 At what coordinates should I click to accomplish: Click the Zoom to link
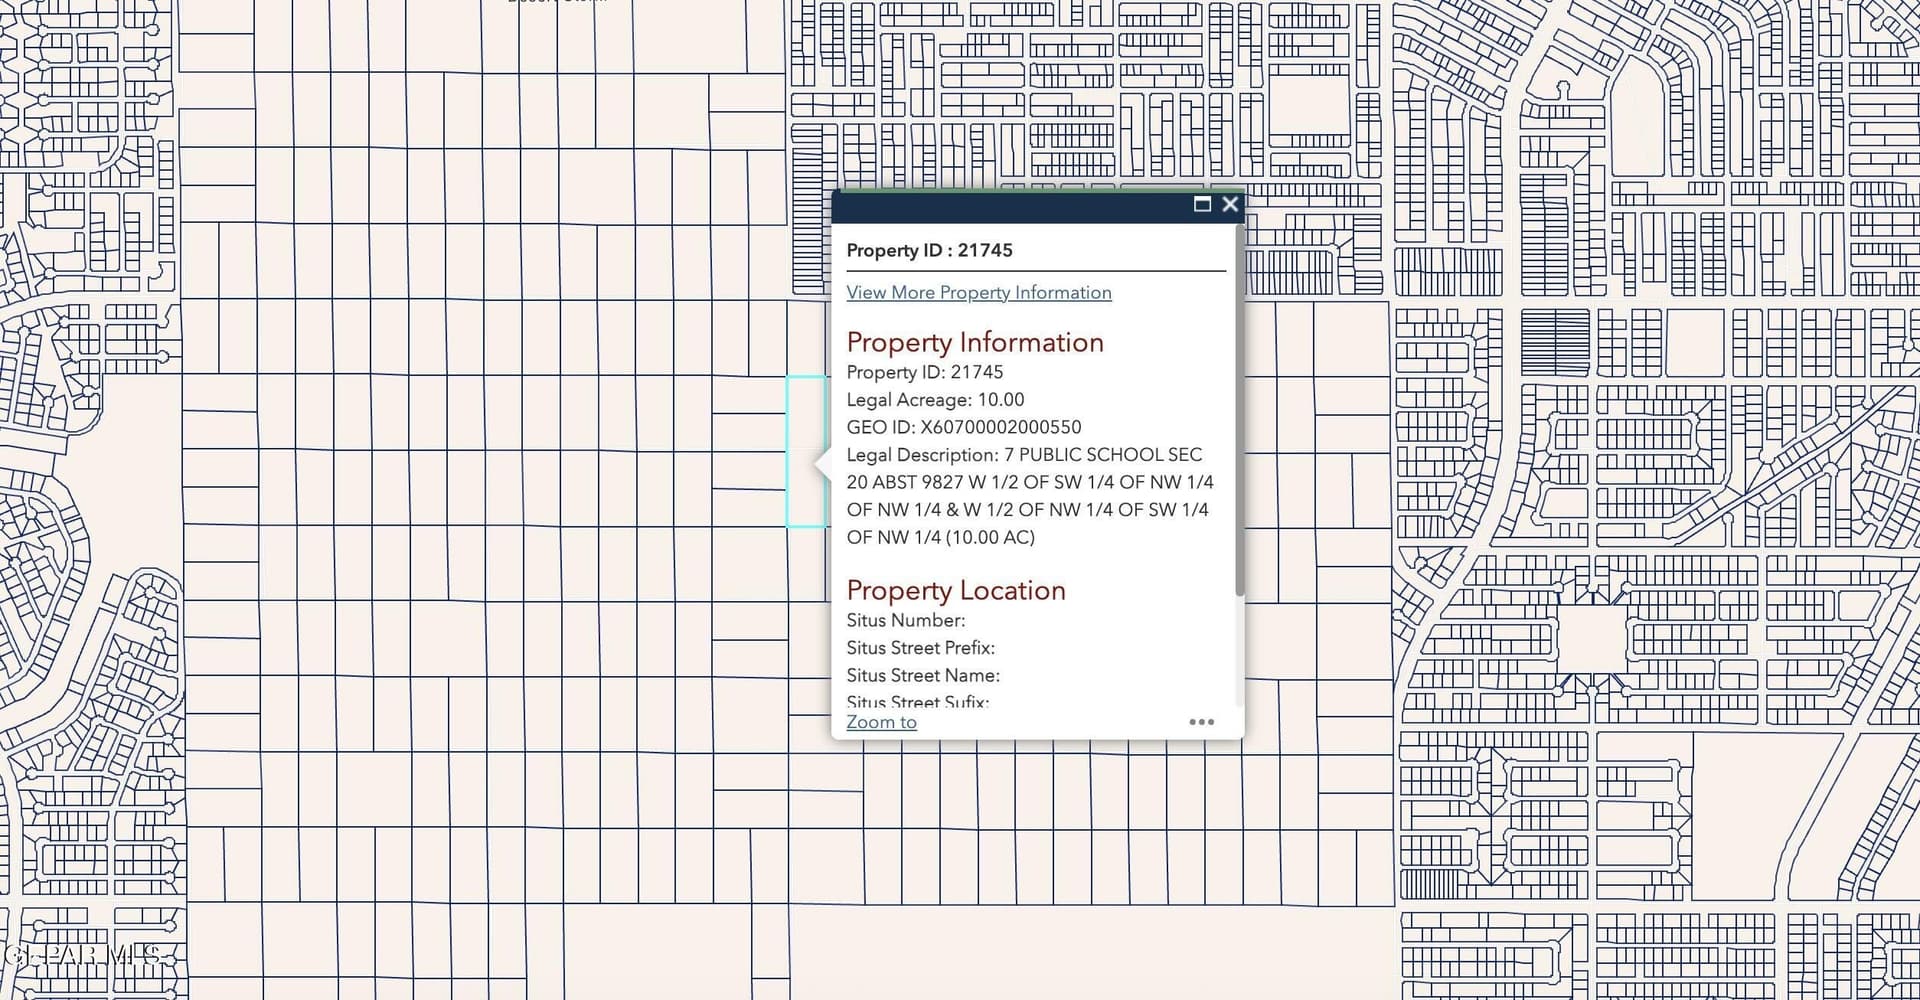tap(881, 722)
